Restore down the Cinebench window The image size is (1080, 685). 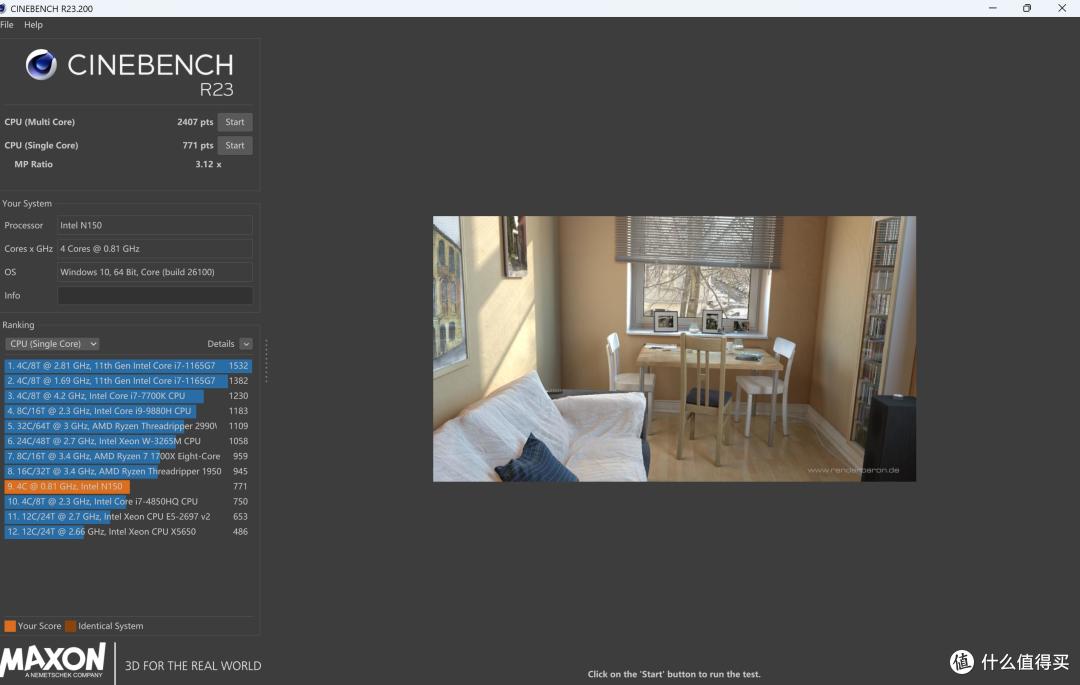1027,8
